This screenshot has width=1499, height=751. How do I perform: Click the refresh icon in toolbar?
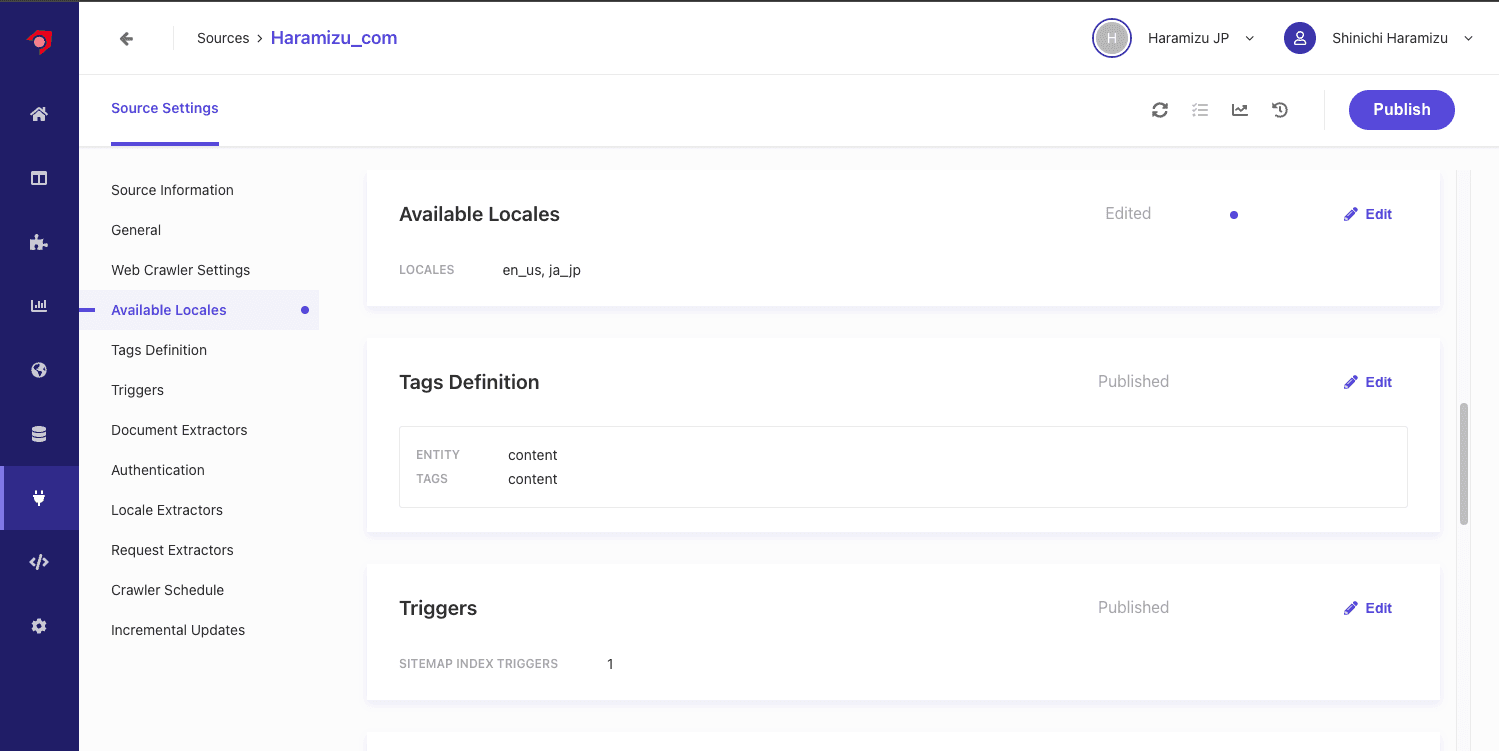coord(1160,110)
